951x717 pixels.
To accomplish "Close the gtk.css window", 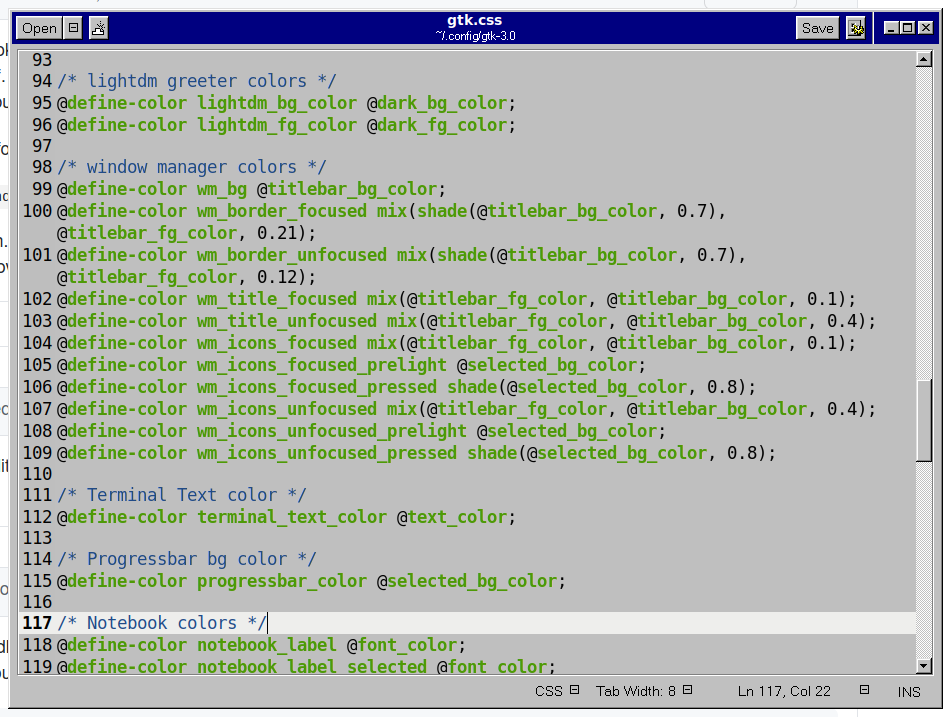I will tap(926, 28).
